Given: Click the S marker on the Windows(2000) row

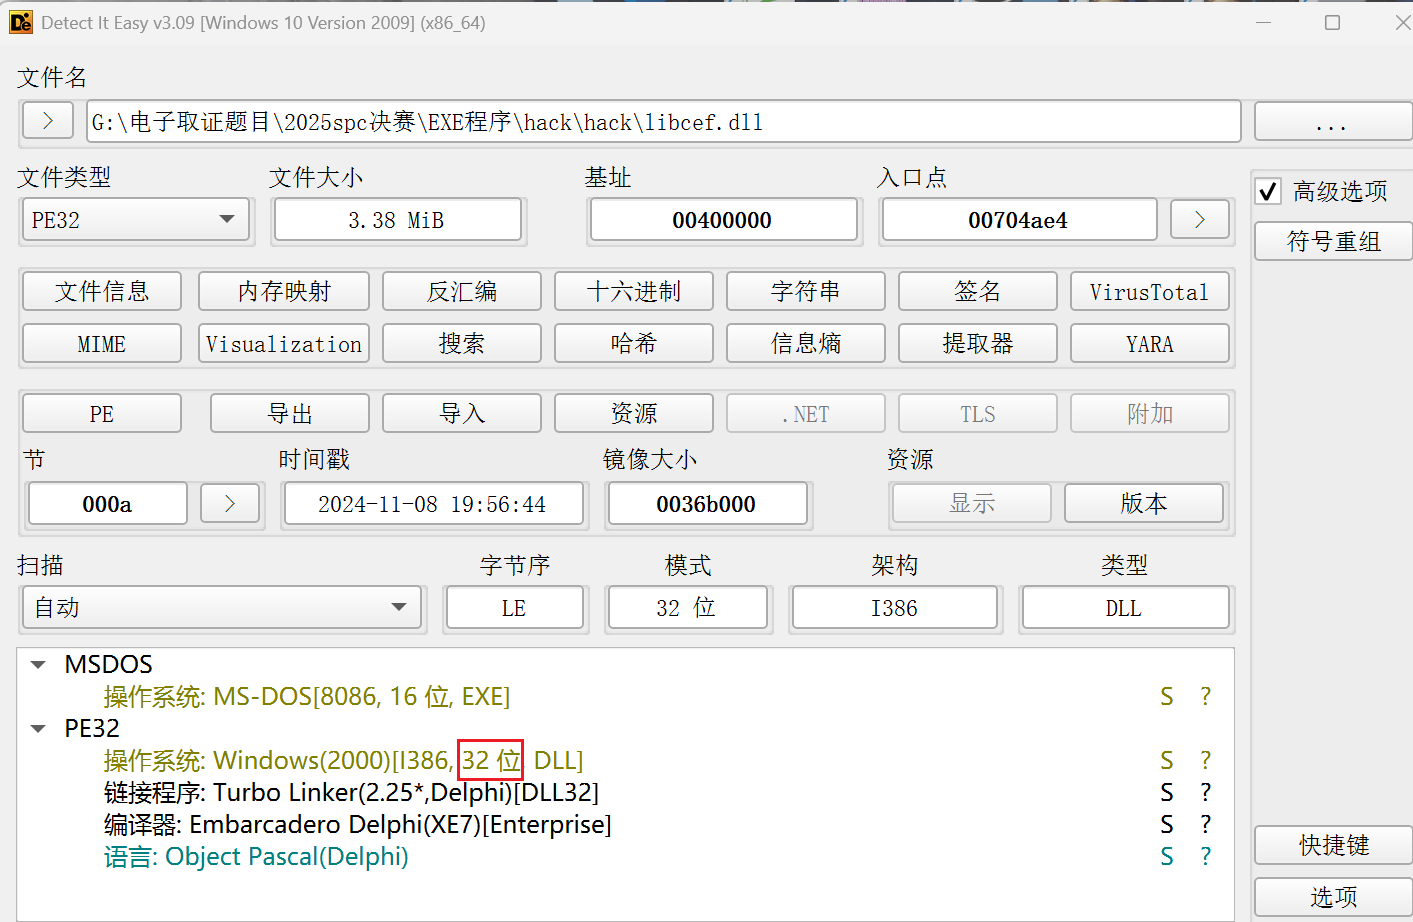Looking at the screenshot, I should [x=1166, y=761].
